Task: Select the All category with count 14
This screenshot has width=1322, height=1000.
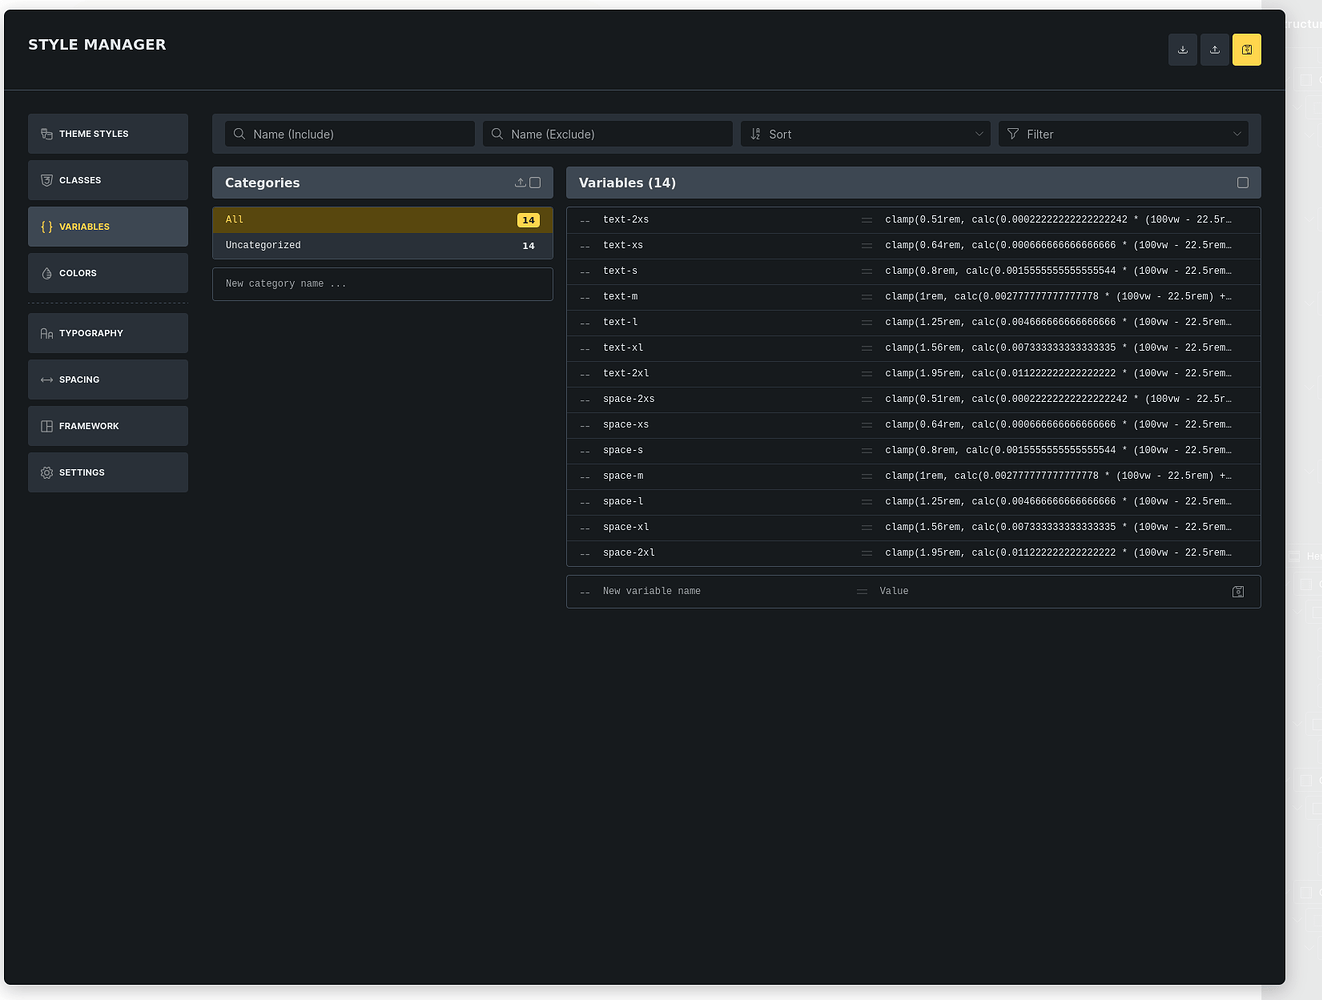Action: click(382, 218)
